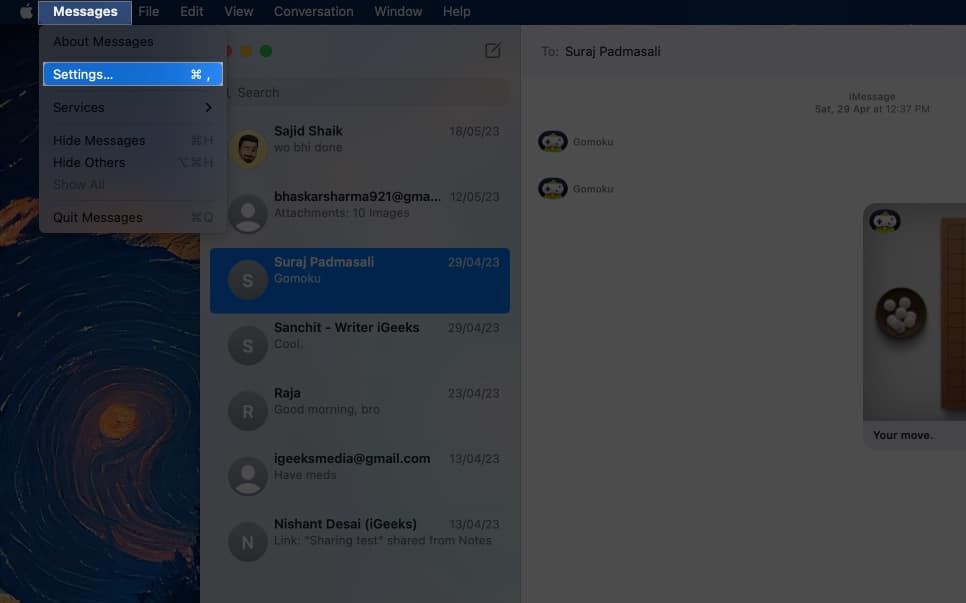The image size is (966, 603).
Task: Open the Messages menu
Action: tap(85, 12)
